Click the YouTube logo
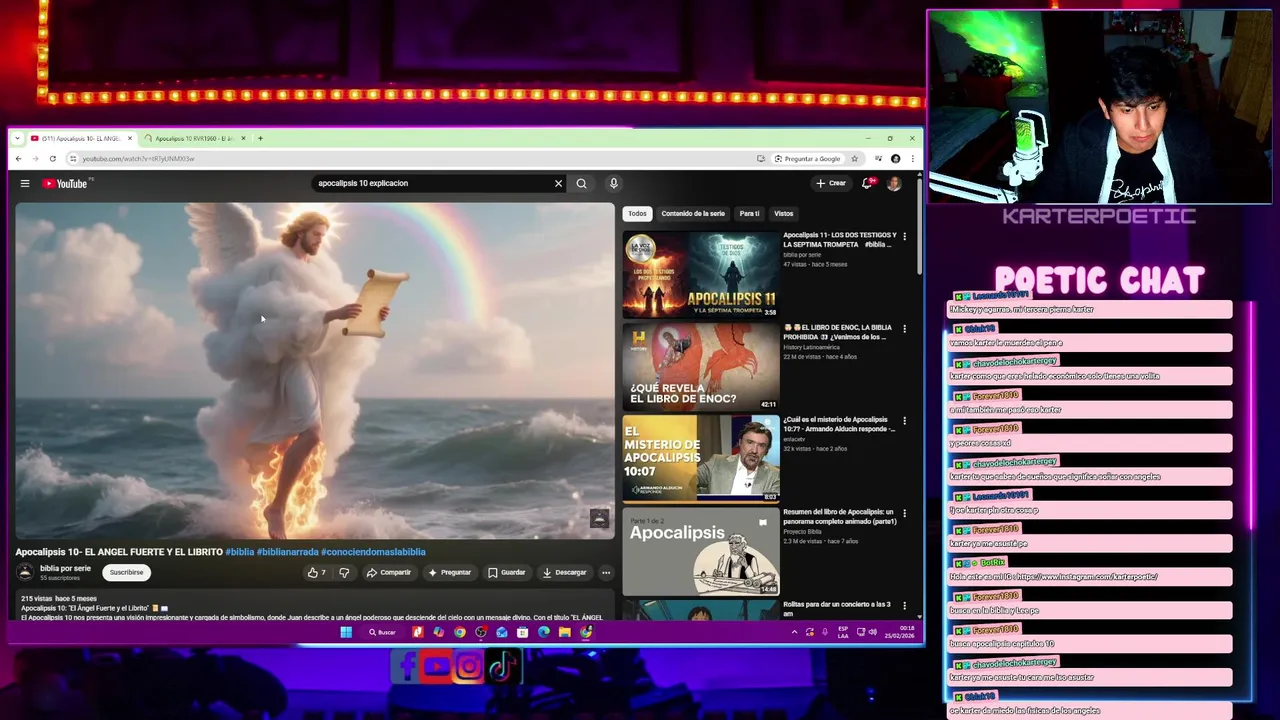This screenshot has height=720, width=1280. 65,183
